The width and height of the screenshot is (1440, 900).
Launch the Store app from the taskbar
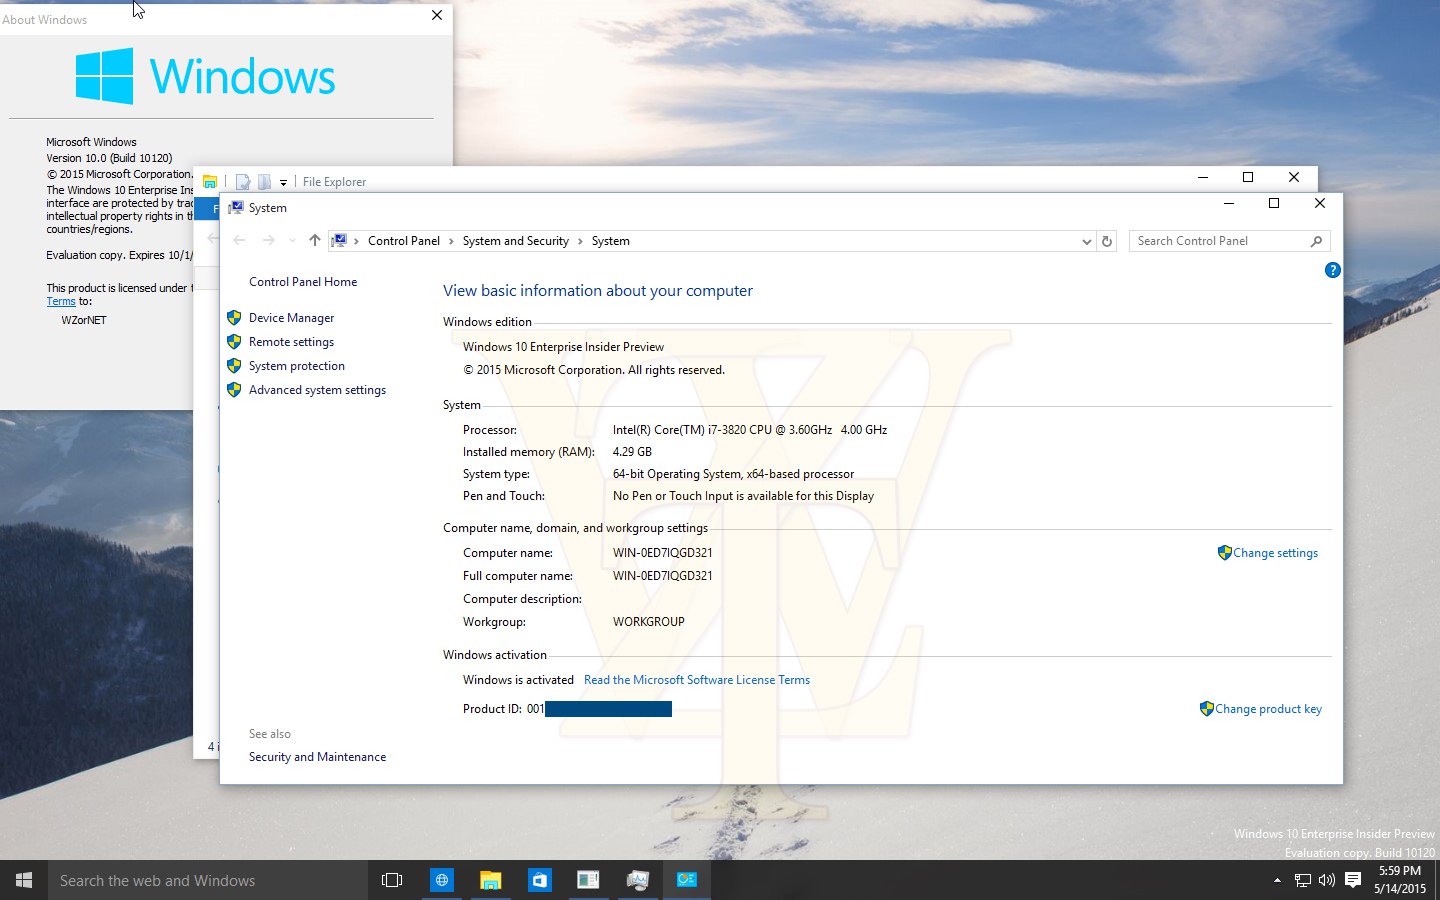point(540,880)
